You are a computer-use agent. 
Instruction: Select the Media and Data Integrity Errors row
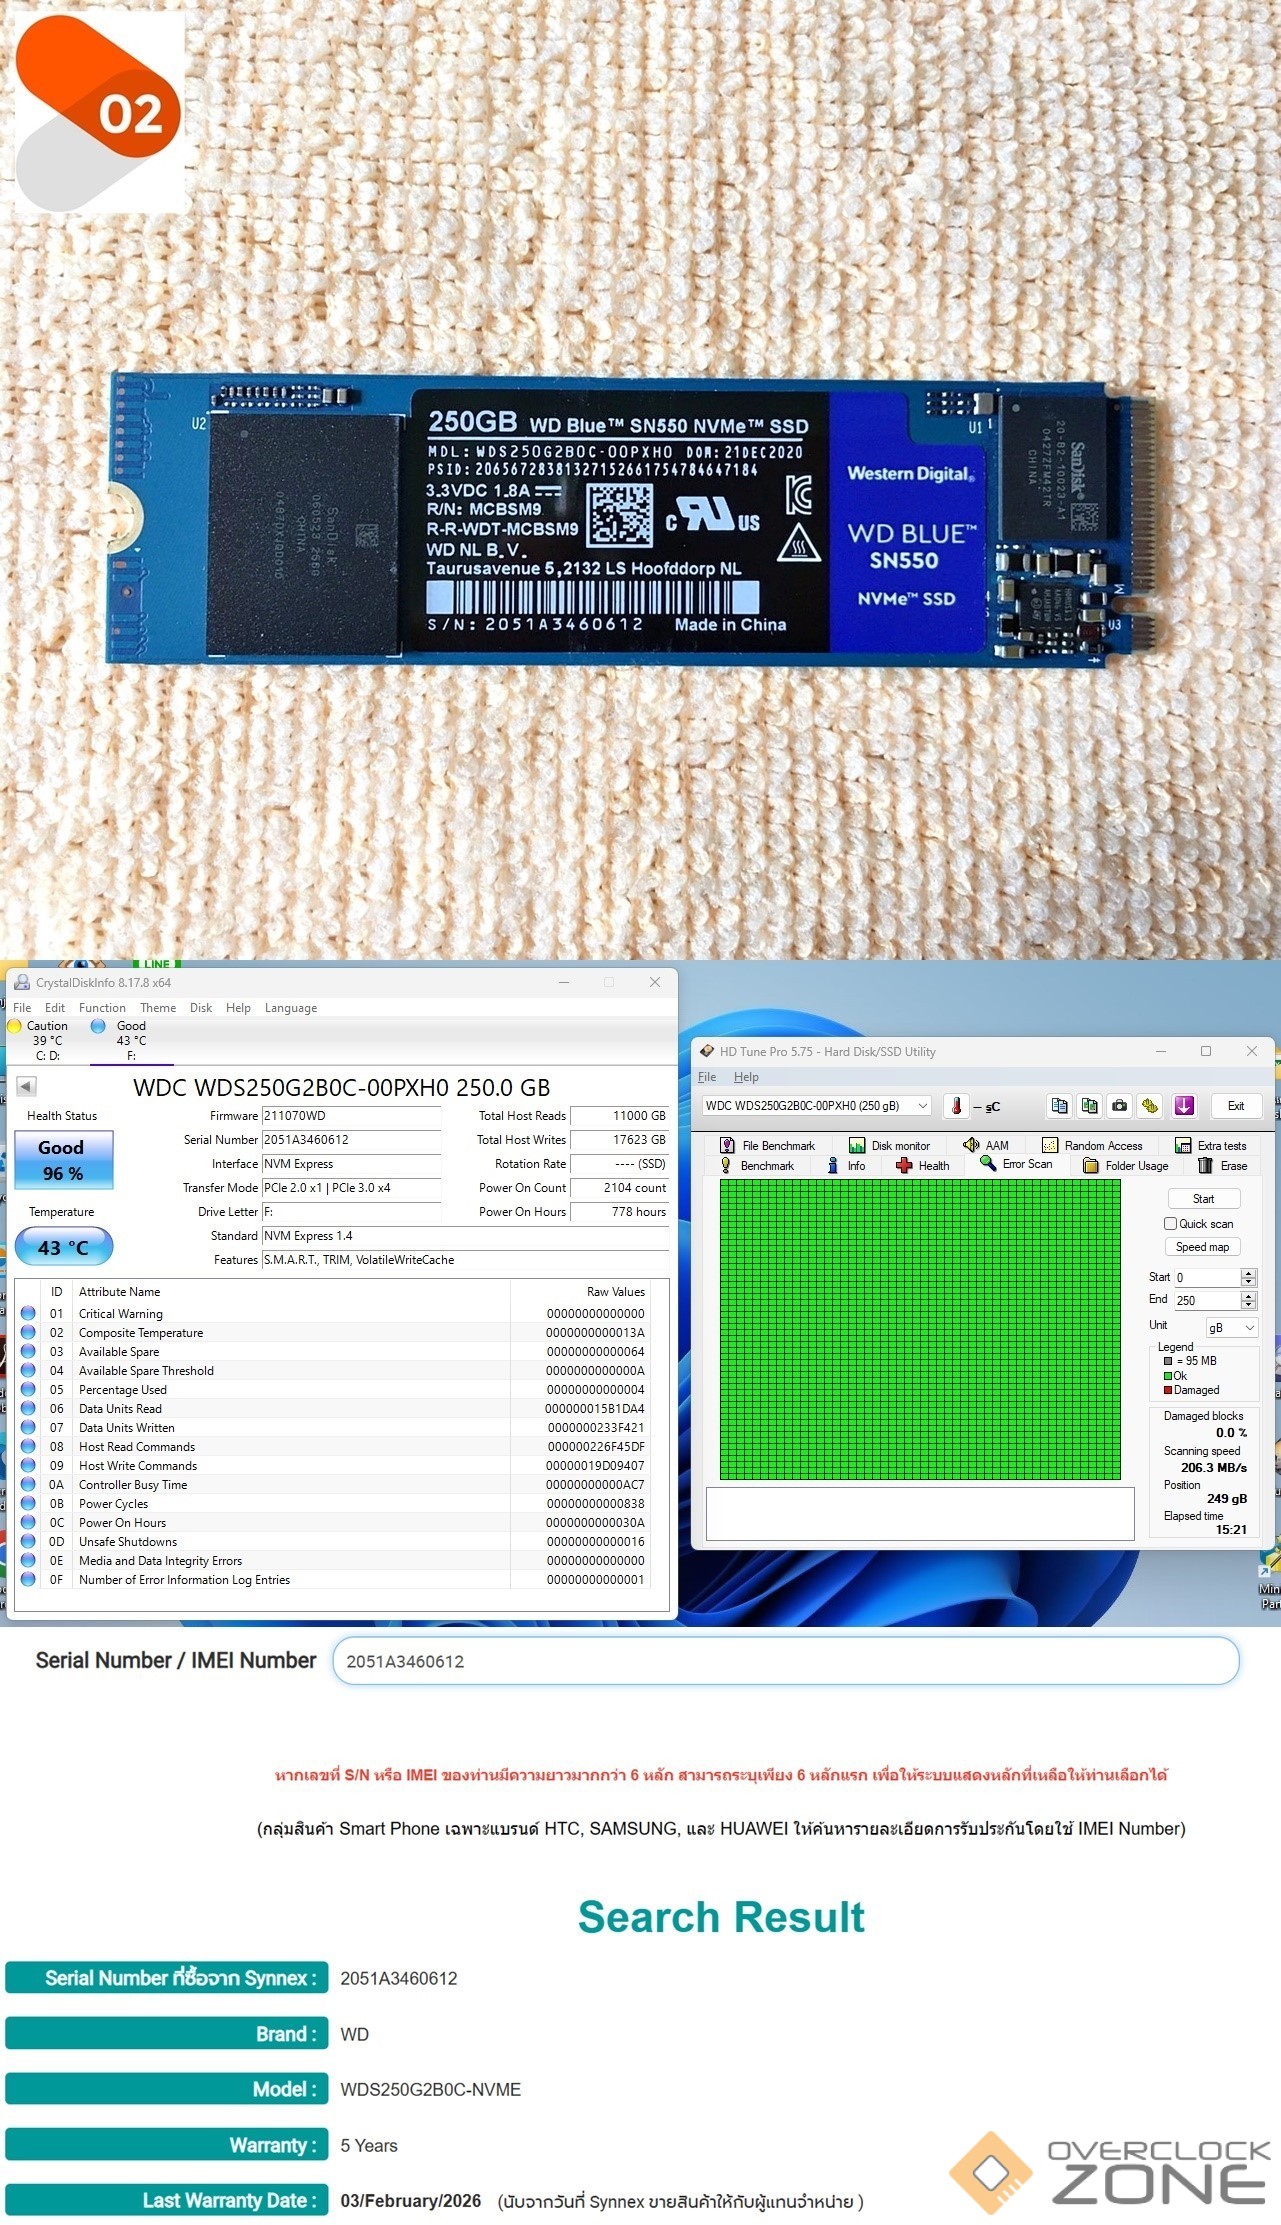point(334,1561)
